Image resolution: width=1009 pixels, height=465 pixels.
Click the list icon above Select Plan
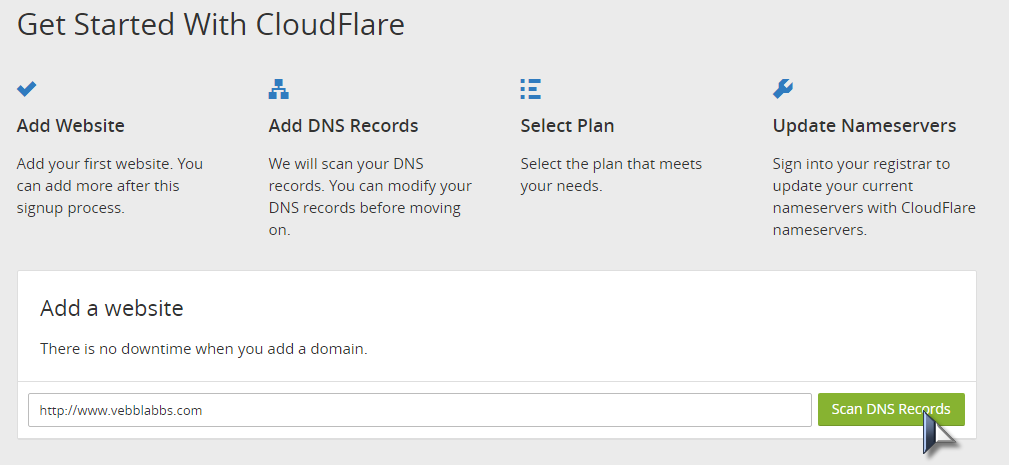pyautogui.click(x=531, y=89)
